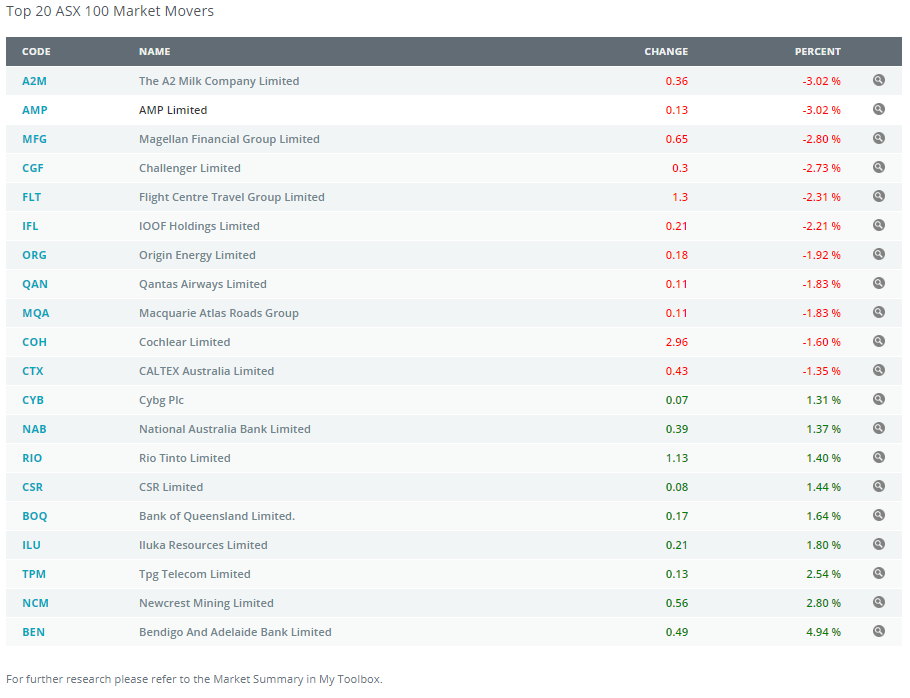Sort the table by CODE column
The image size is (910, 698).
click(34, 51)
